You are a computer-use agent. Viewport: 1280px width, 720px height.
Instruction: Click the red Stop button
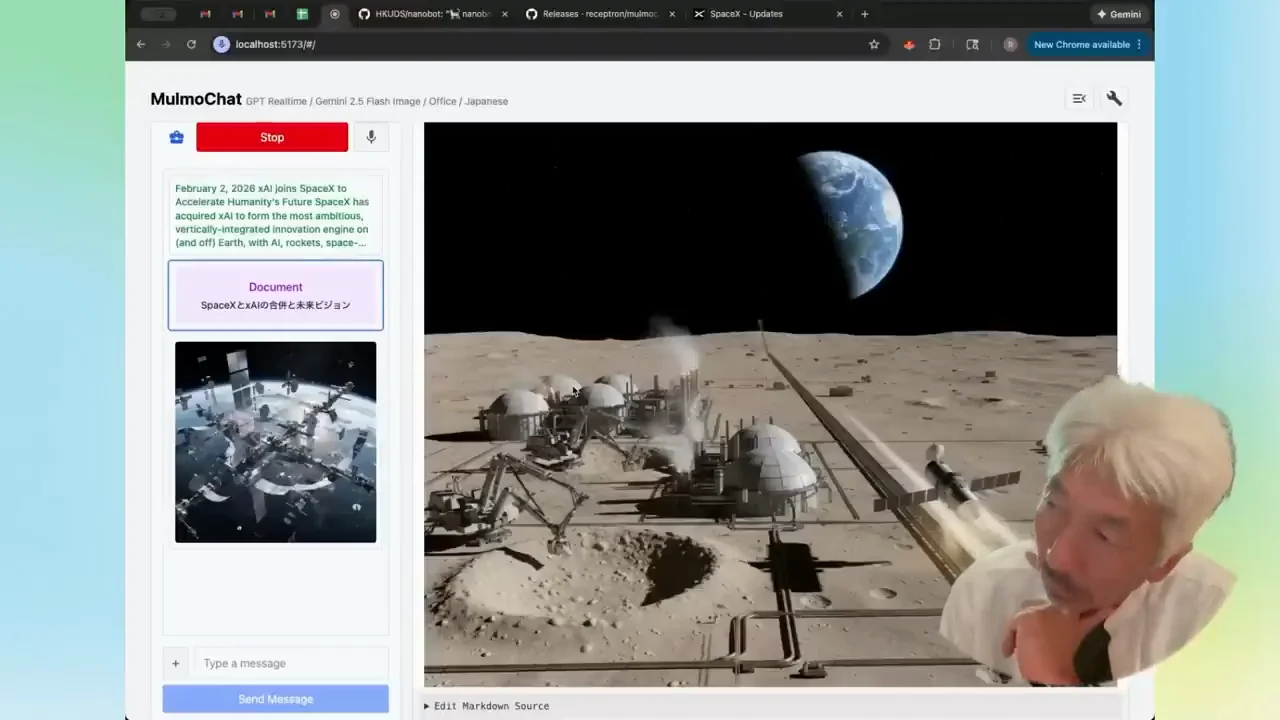point(272,137)
